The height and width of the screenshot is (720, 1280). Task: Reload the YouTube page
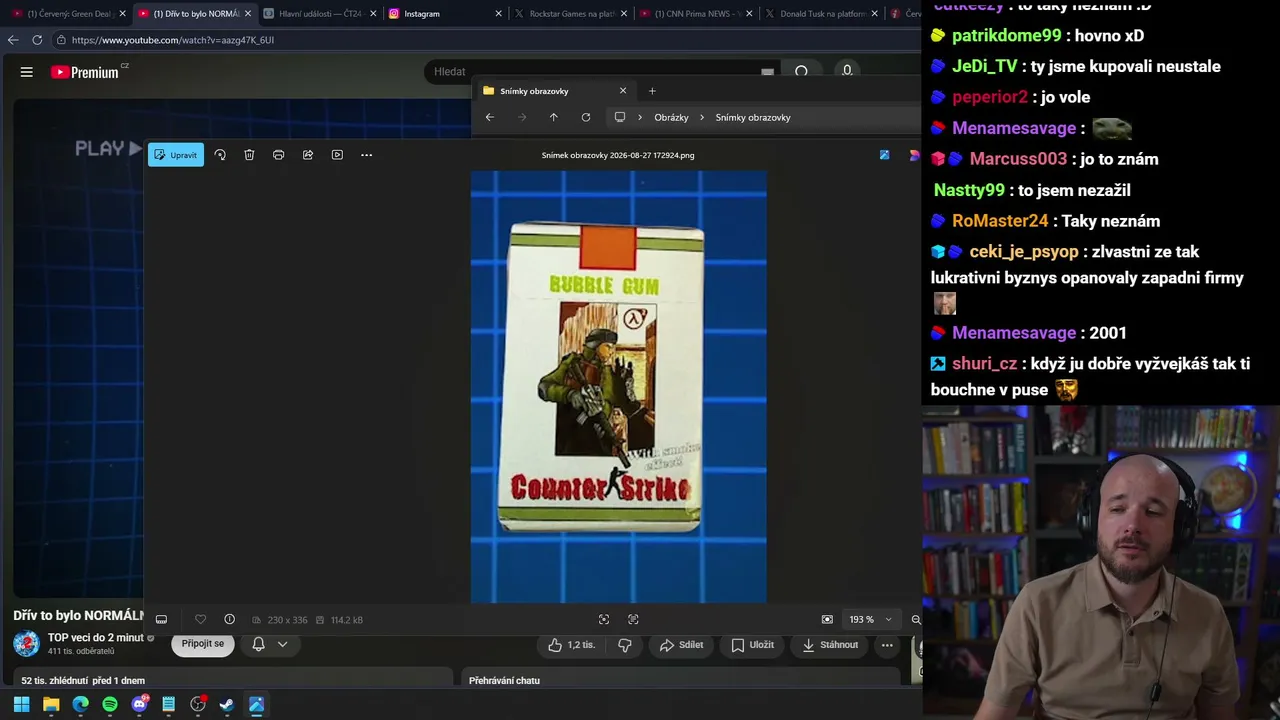37,40
